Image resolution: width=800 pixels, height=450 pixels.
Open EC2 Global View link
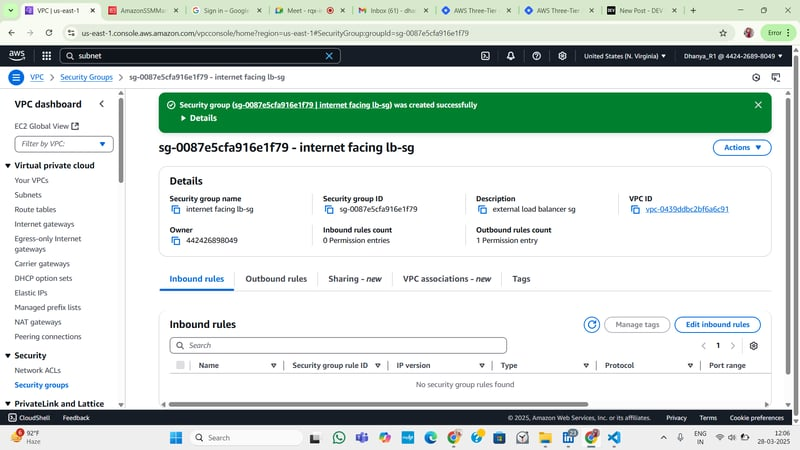pos(46,126)
